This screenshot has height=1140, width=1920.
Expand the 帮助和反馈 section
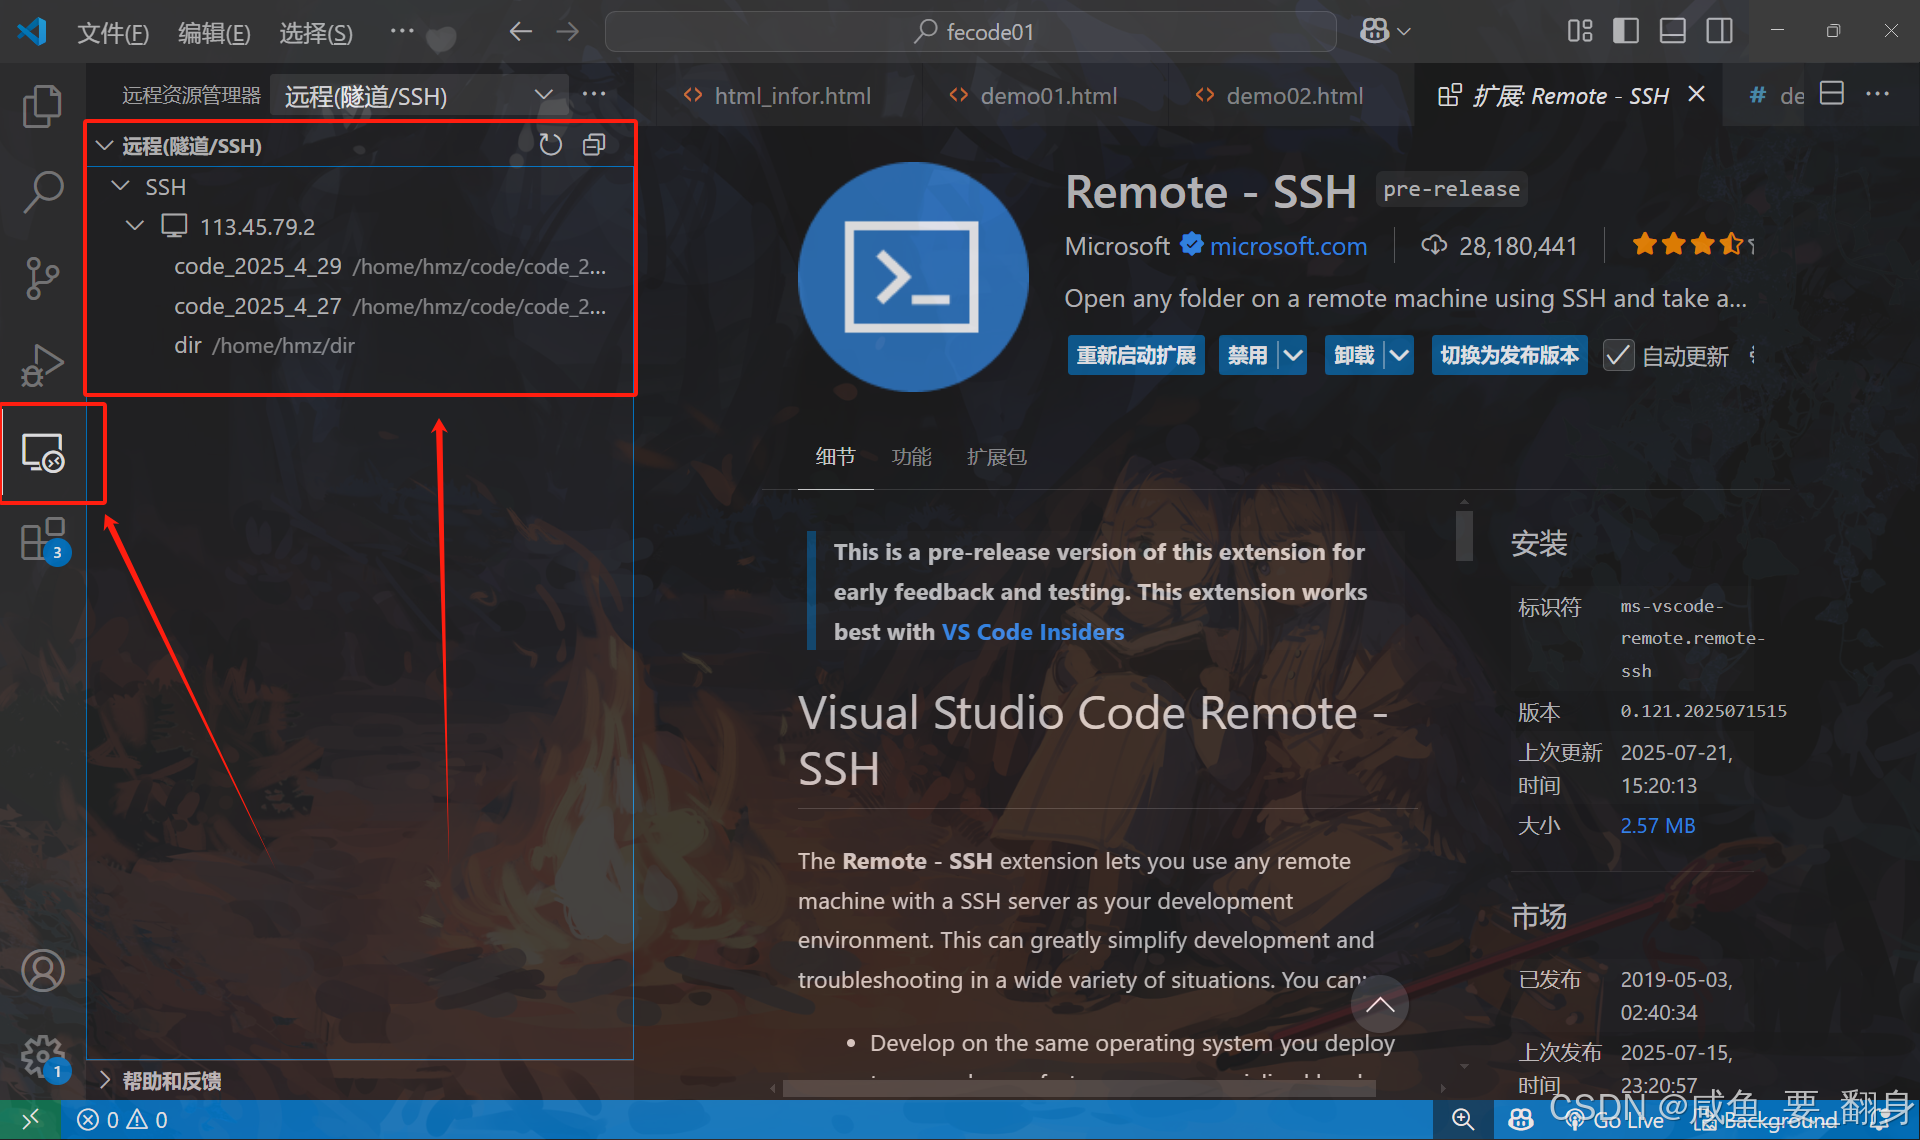click(172, 1080)
